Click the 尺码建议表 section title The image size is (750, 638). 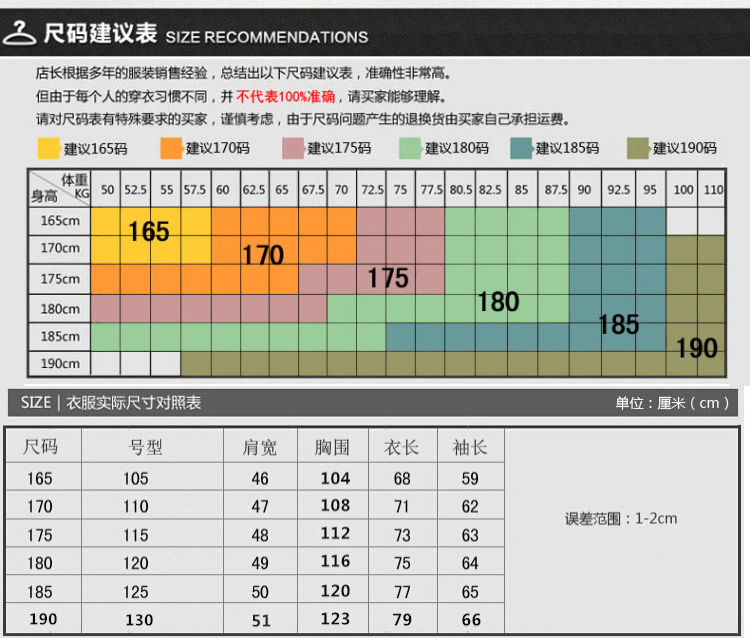tap(100, 34)
